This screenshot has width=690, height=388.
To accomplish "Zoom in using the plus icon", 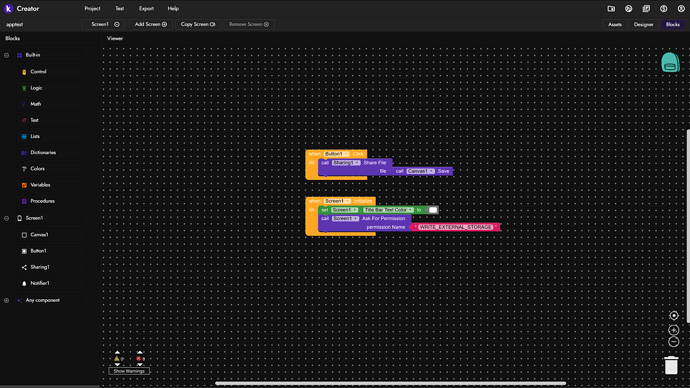I will pos(674,330).
